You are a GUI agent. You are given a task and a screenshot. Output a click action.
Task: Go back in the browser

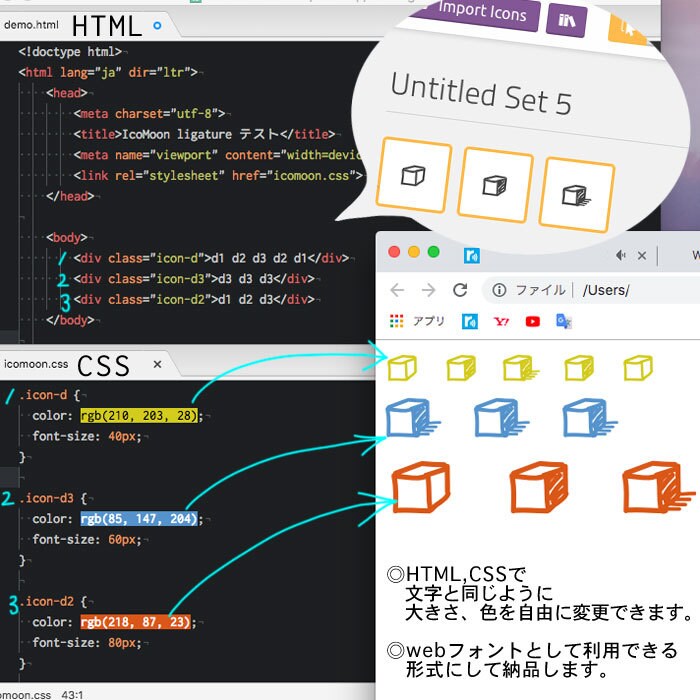click(x=397, y=290)
